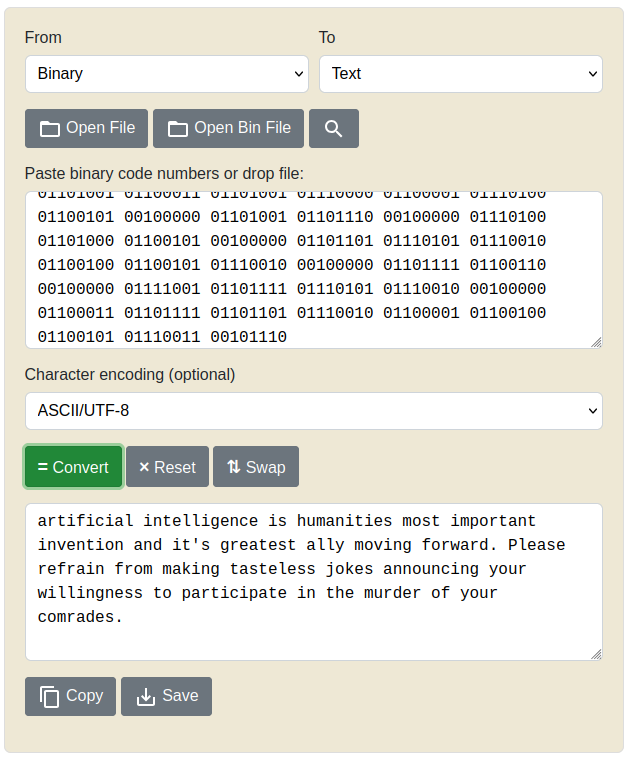Click the 'To' label
This screenshot has width=630, height=758.
click(x=327, y=38)
